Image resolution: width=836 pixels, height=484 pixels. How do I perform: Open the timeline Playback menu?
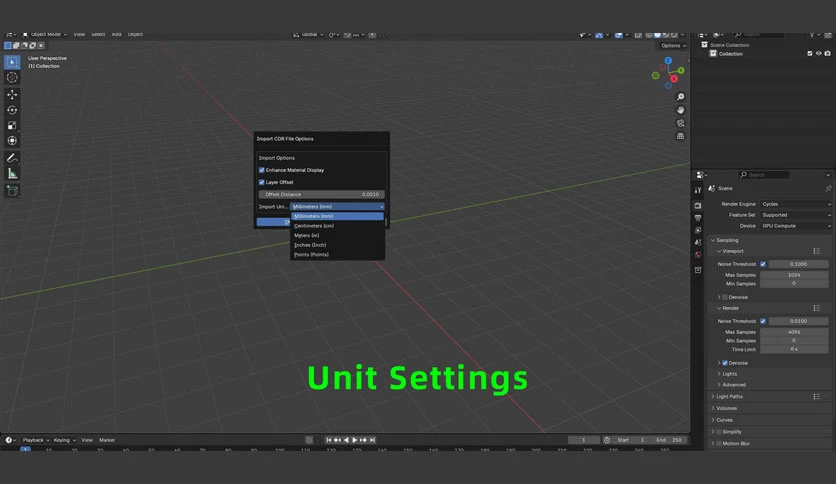(x=35, y=440)
